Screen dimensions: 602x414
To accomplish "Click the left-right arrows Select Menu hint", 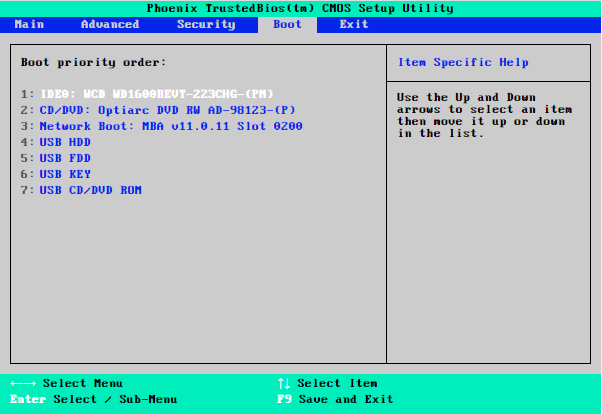I will coord(66,383).
